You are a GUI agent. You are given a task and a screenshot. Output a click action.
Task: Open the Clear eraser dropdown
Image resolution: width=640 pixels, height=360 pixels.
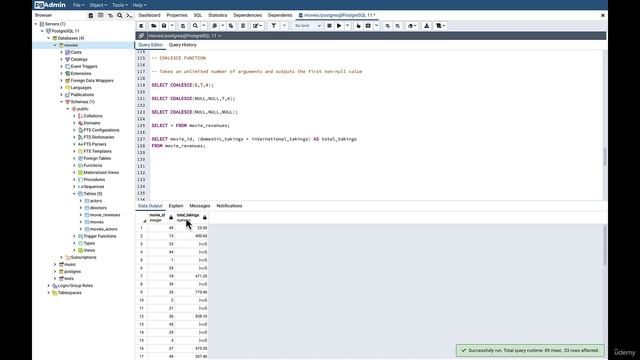click(x=412, y=26)
